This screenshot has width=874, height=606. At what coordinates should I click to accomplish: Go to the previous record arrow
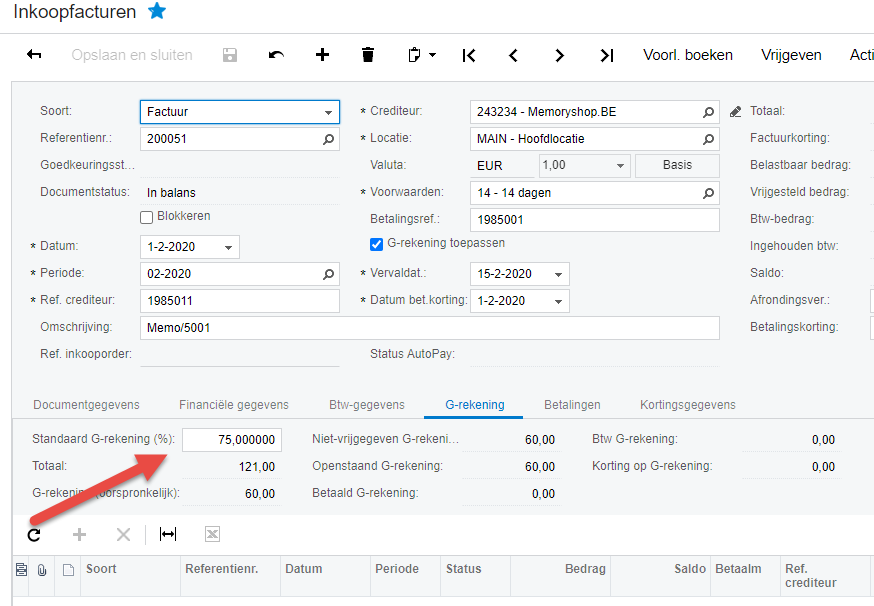pos(513,55)
